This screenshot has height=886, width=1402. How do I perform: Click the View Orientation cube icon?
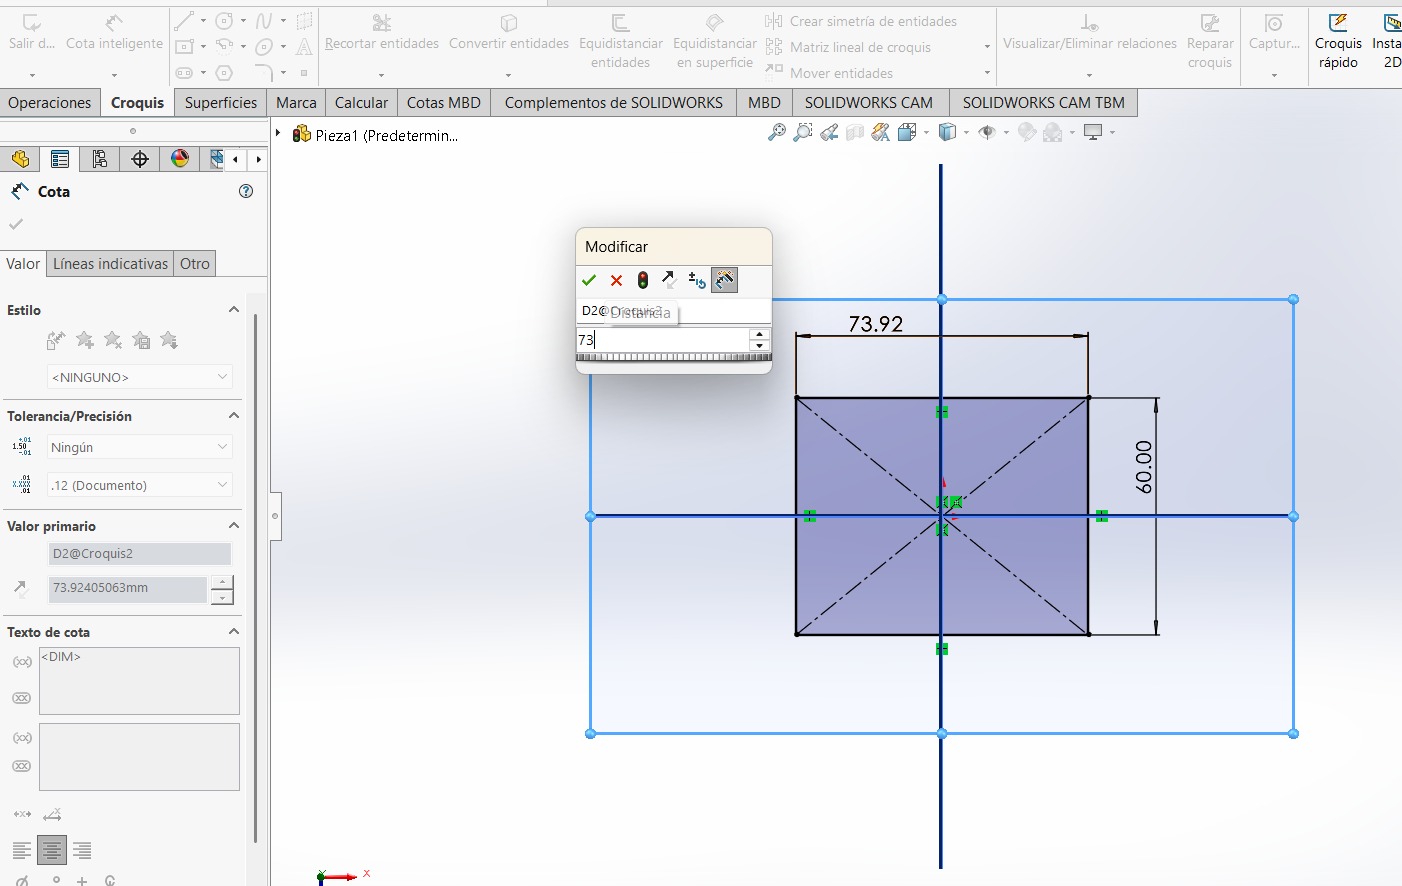pyautogui.click(x=907, y=133)
